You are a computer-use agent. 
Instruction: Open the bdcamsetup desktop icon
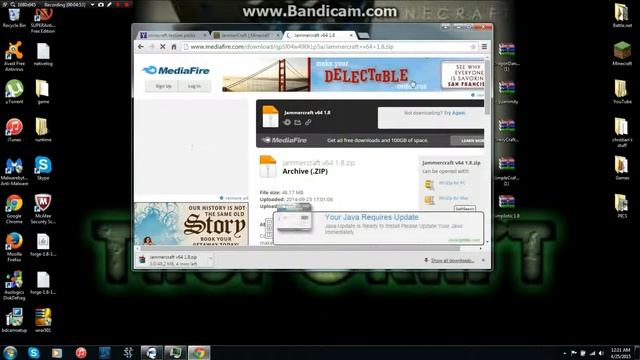pyautogui.click(x=14, y=320)
